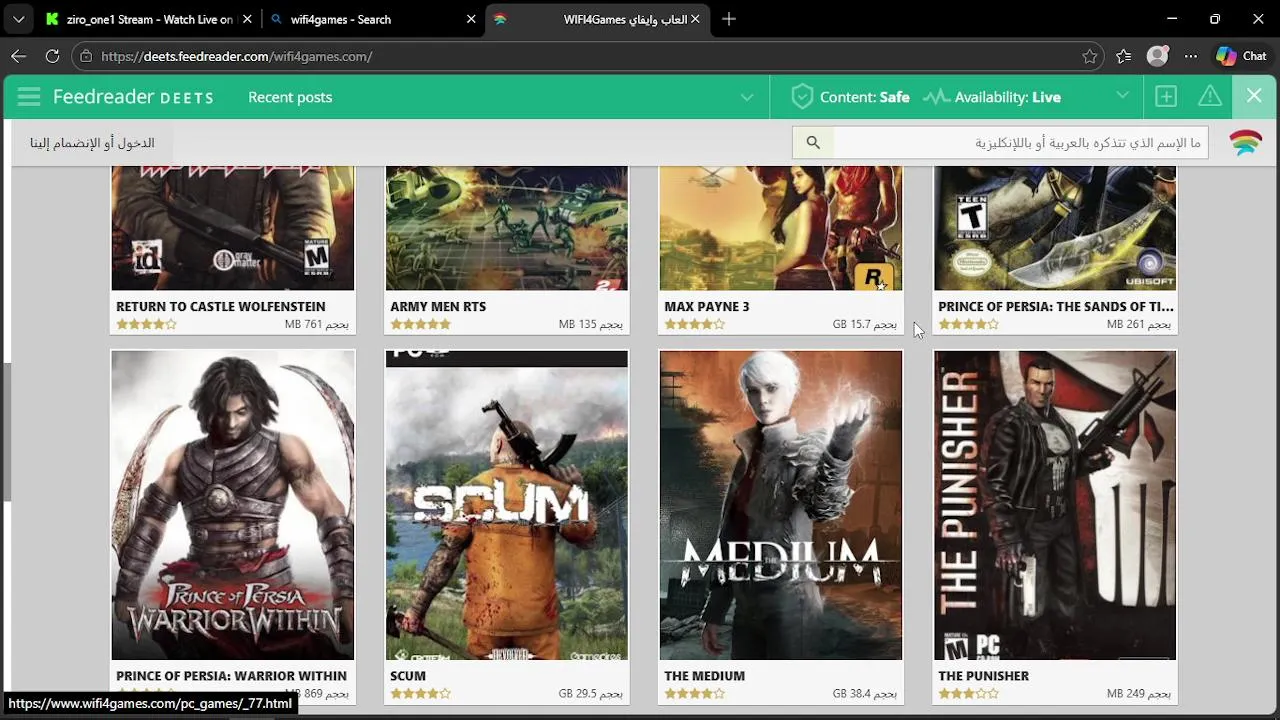Click the 261 MB size text
Image resolution: width=1280 pixels, height=720 pixels.
(x=1139, y=324)
